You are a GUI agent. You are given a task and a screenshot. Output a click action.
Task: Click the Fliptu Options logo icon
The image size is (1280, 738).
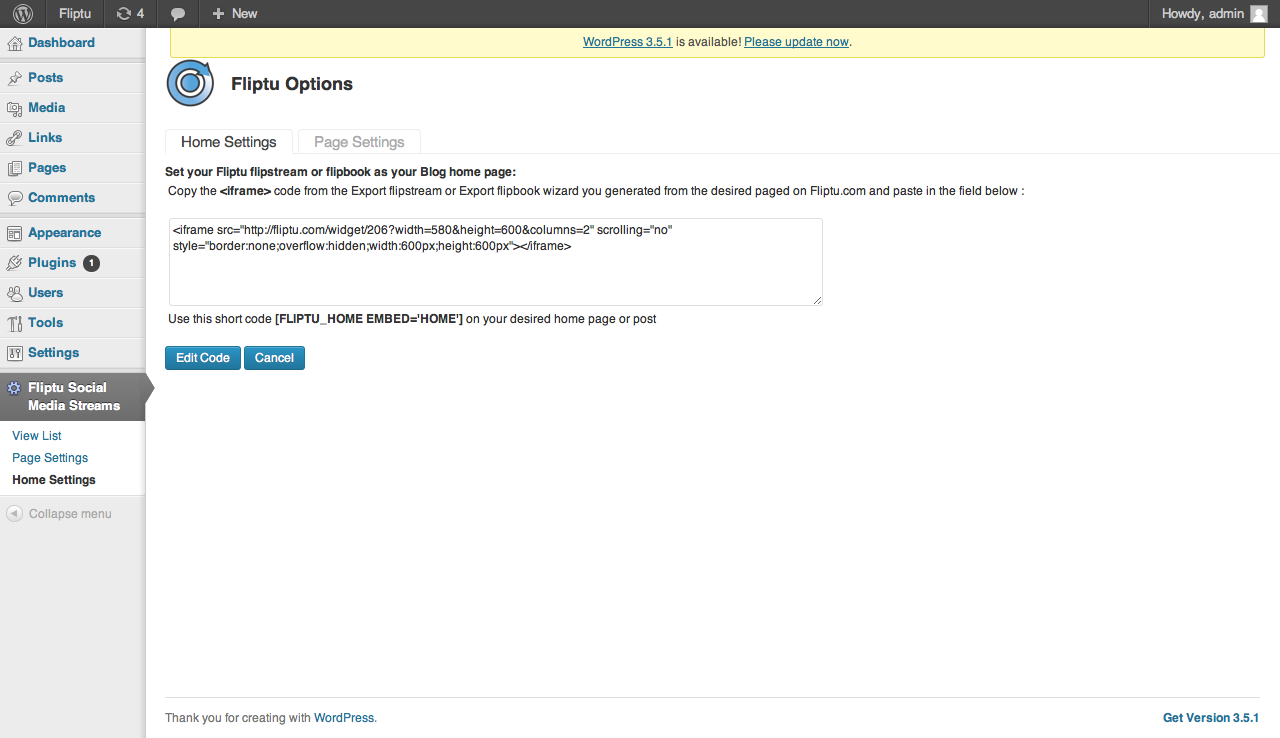pos(190,83)
